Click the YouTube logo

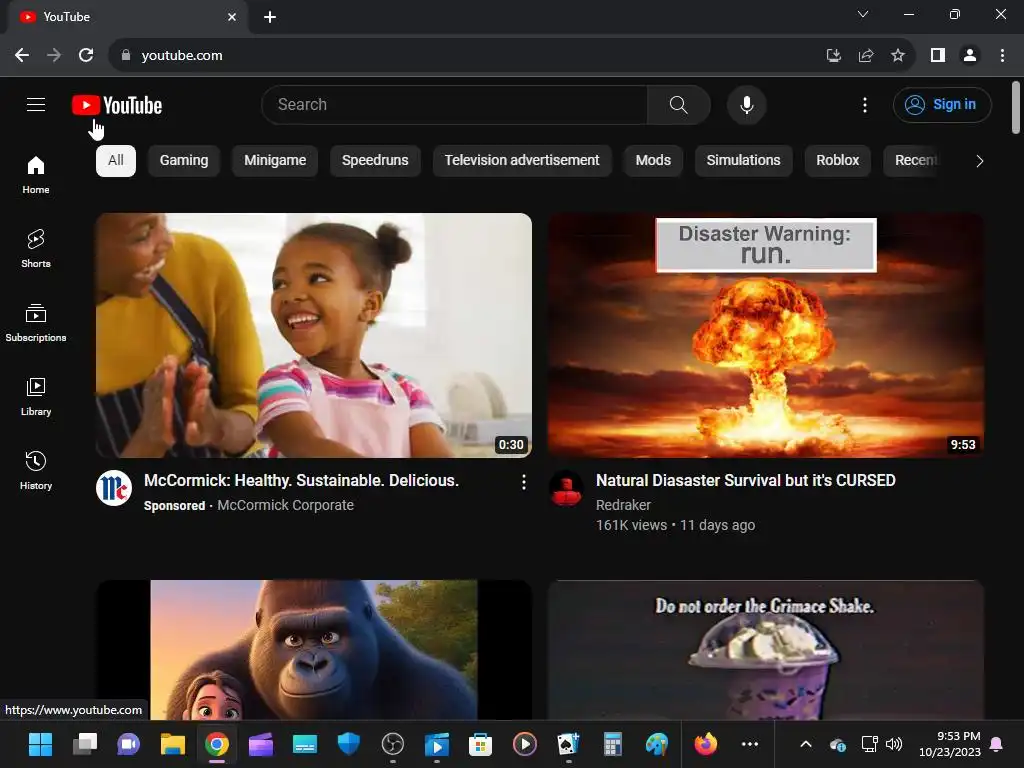pyautogui.click(x=117, y=105)
